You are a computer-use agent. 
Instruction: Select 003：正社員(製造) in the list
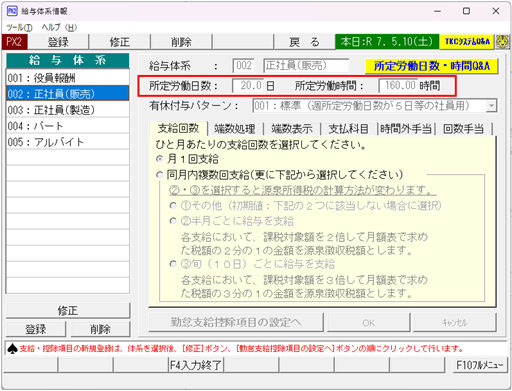[x=68, y=110]
